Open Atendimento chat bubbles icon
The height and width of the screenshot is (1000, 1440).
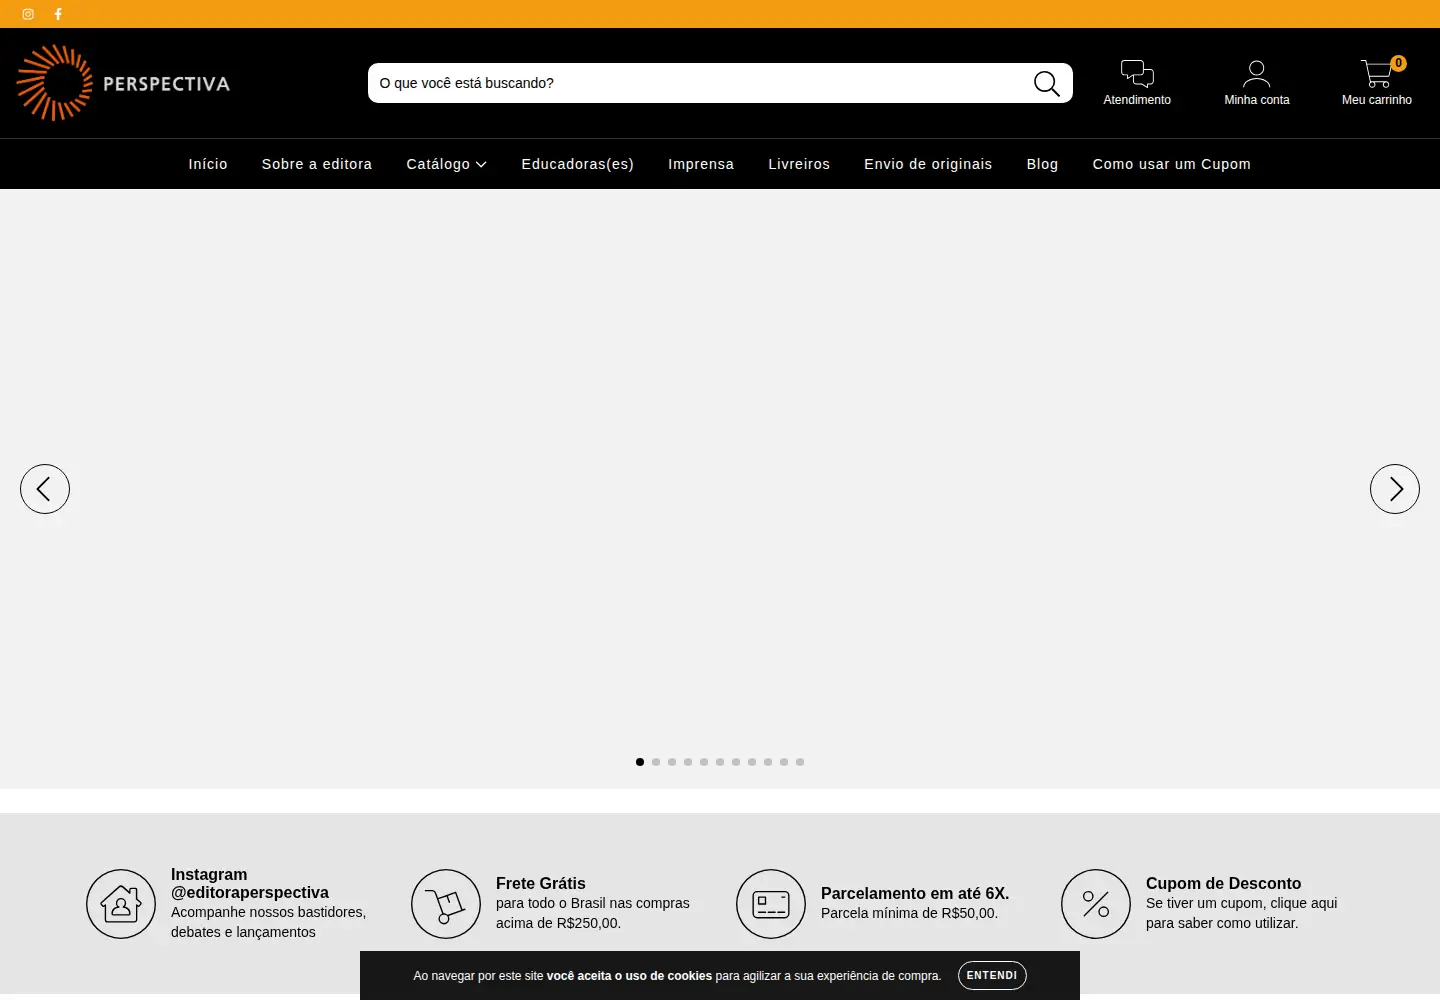[1137, 74]
